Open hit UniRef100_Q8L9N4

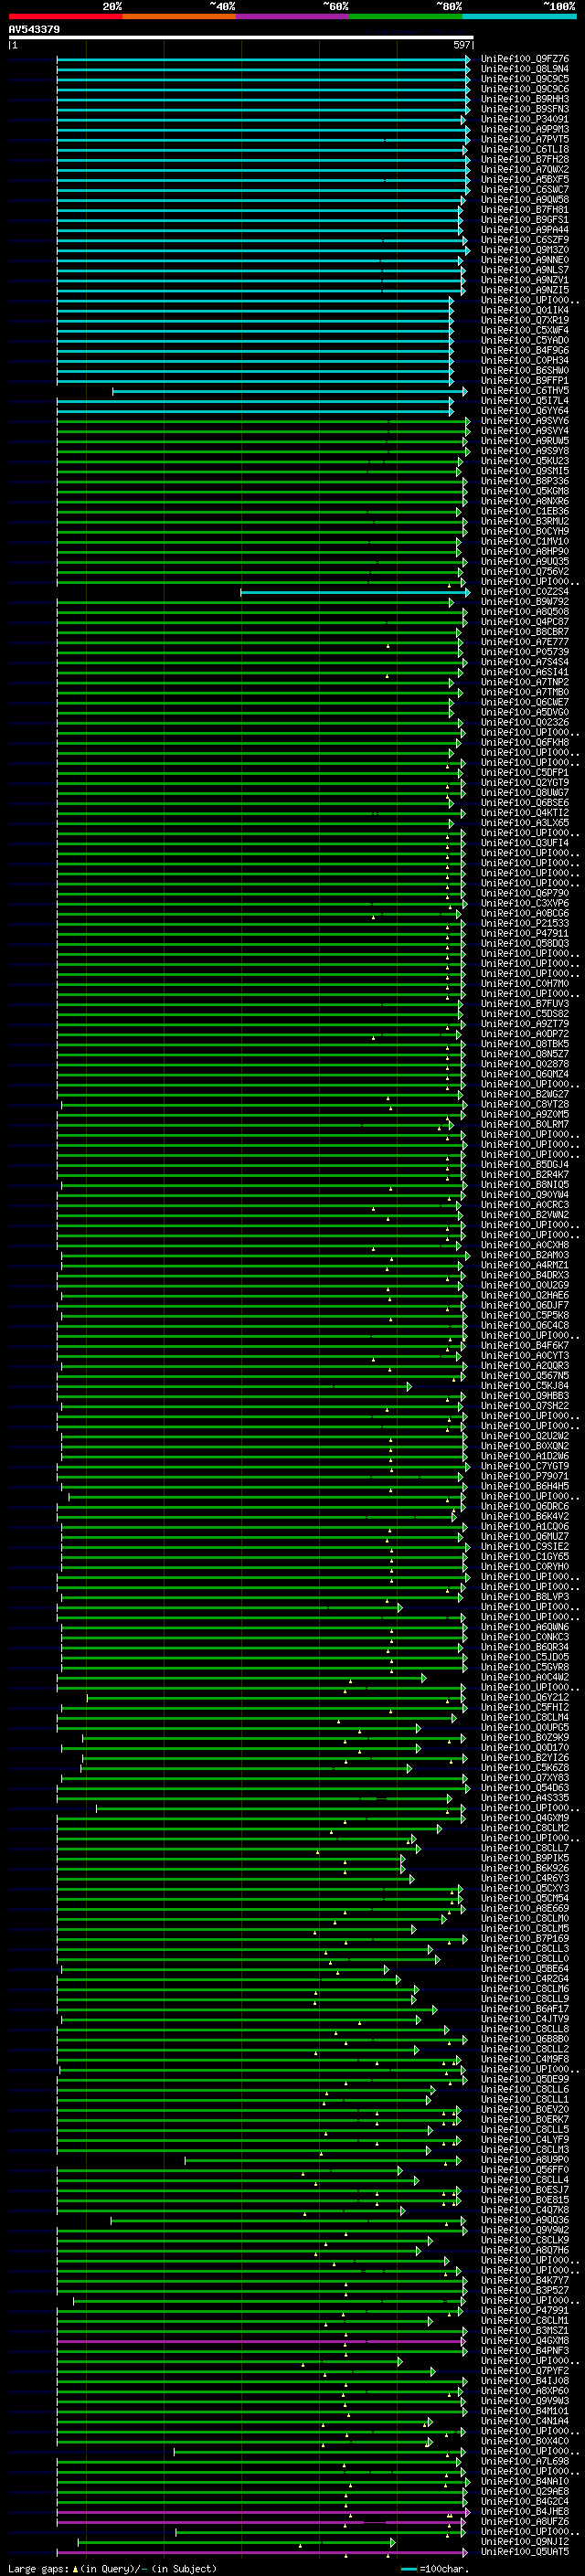click(525, 69)
